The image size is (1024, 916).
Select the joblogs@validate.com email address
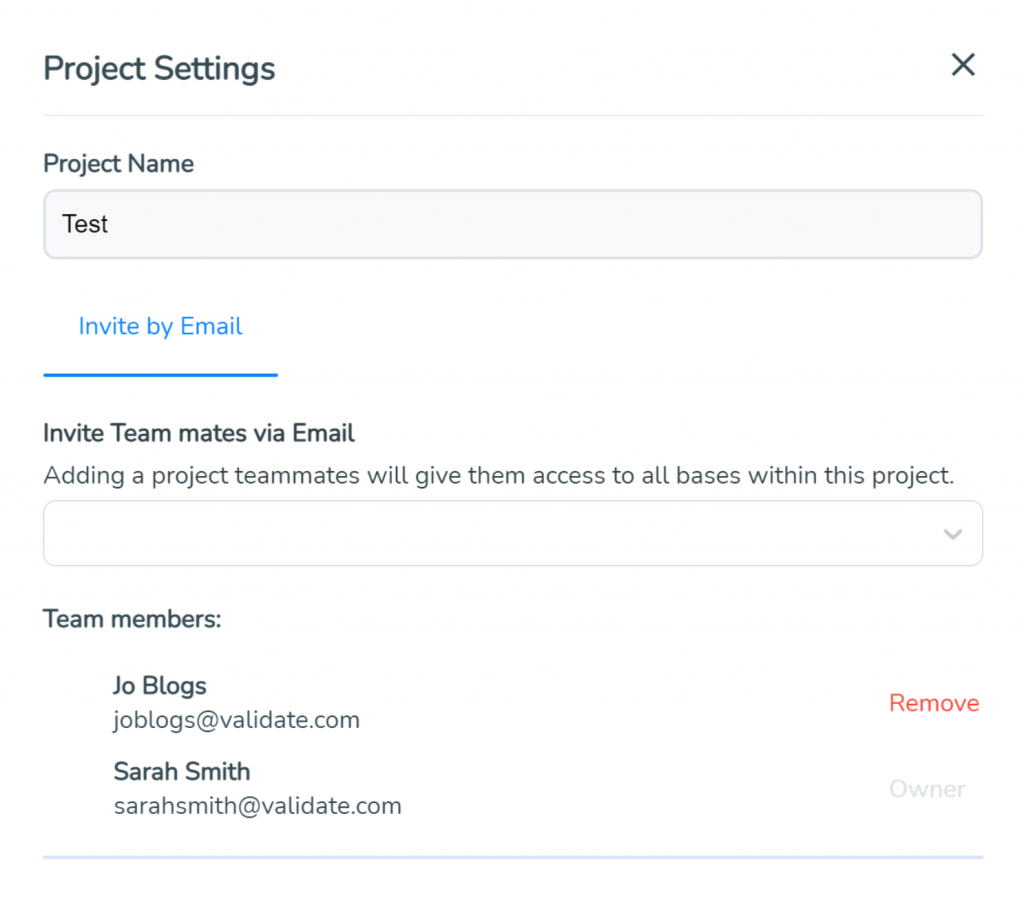tap(238, 719)
